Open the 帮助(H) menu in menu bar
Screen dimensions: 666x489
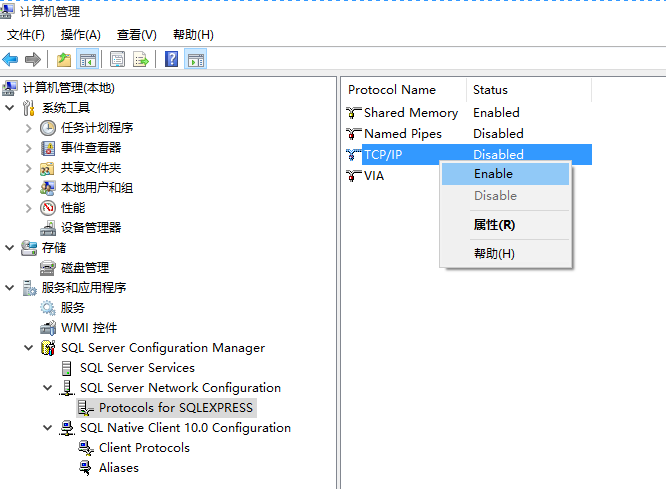click(x=193, y=35)
